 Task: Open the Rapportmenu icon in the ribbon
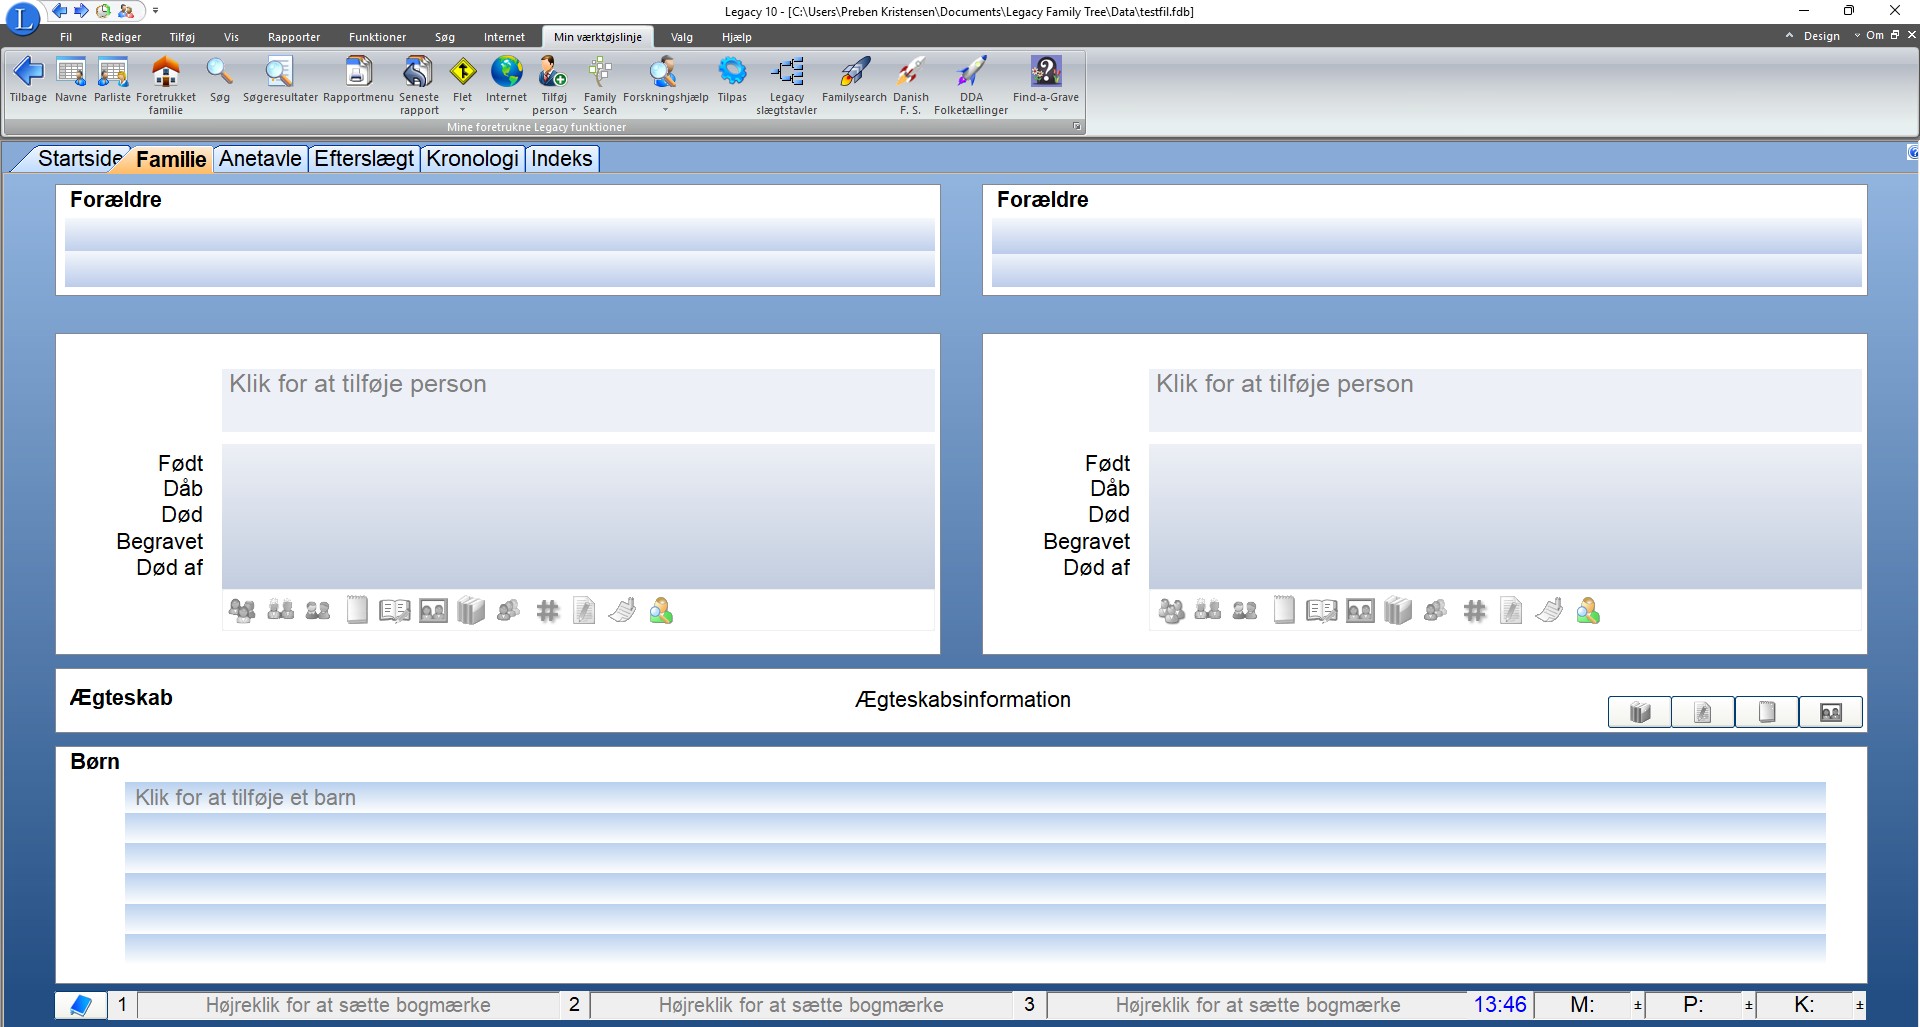tap(358, 72)
